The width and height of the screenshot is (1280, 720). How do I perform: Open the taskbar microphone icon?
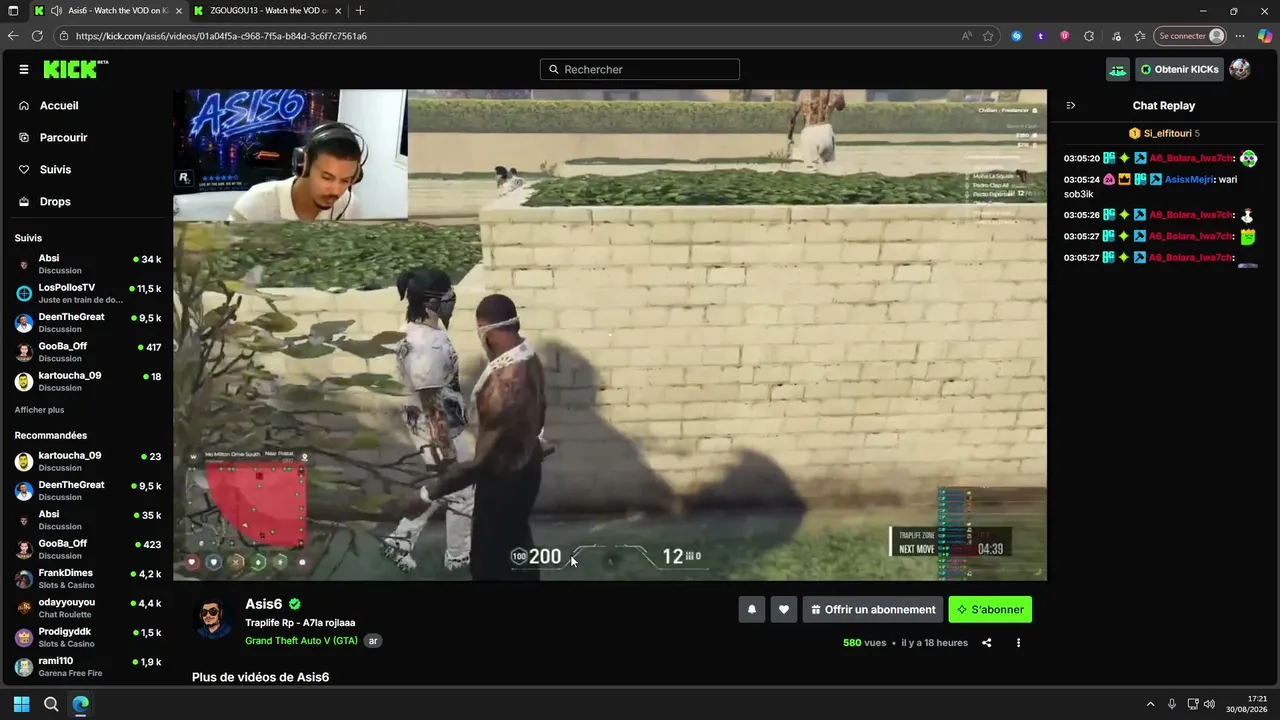coord(1171,704)
